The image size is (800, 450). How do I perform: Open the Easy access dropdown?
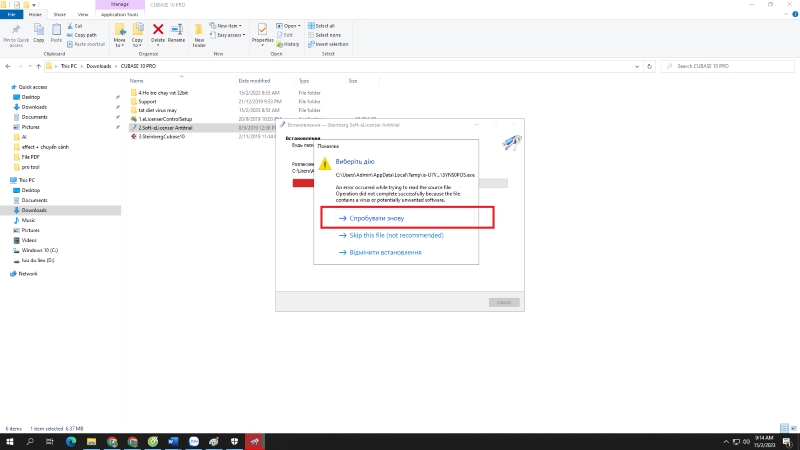pos(228,35)
